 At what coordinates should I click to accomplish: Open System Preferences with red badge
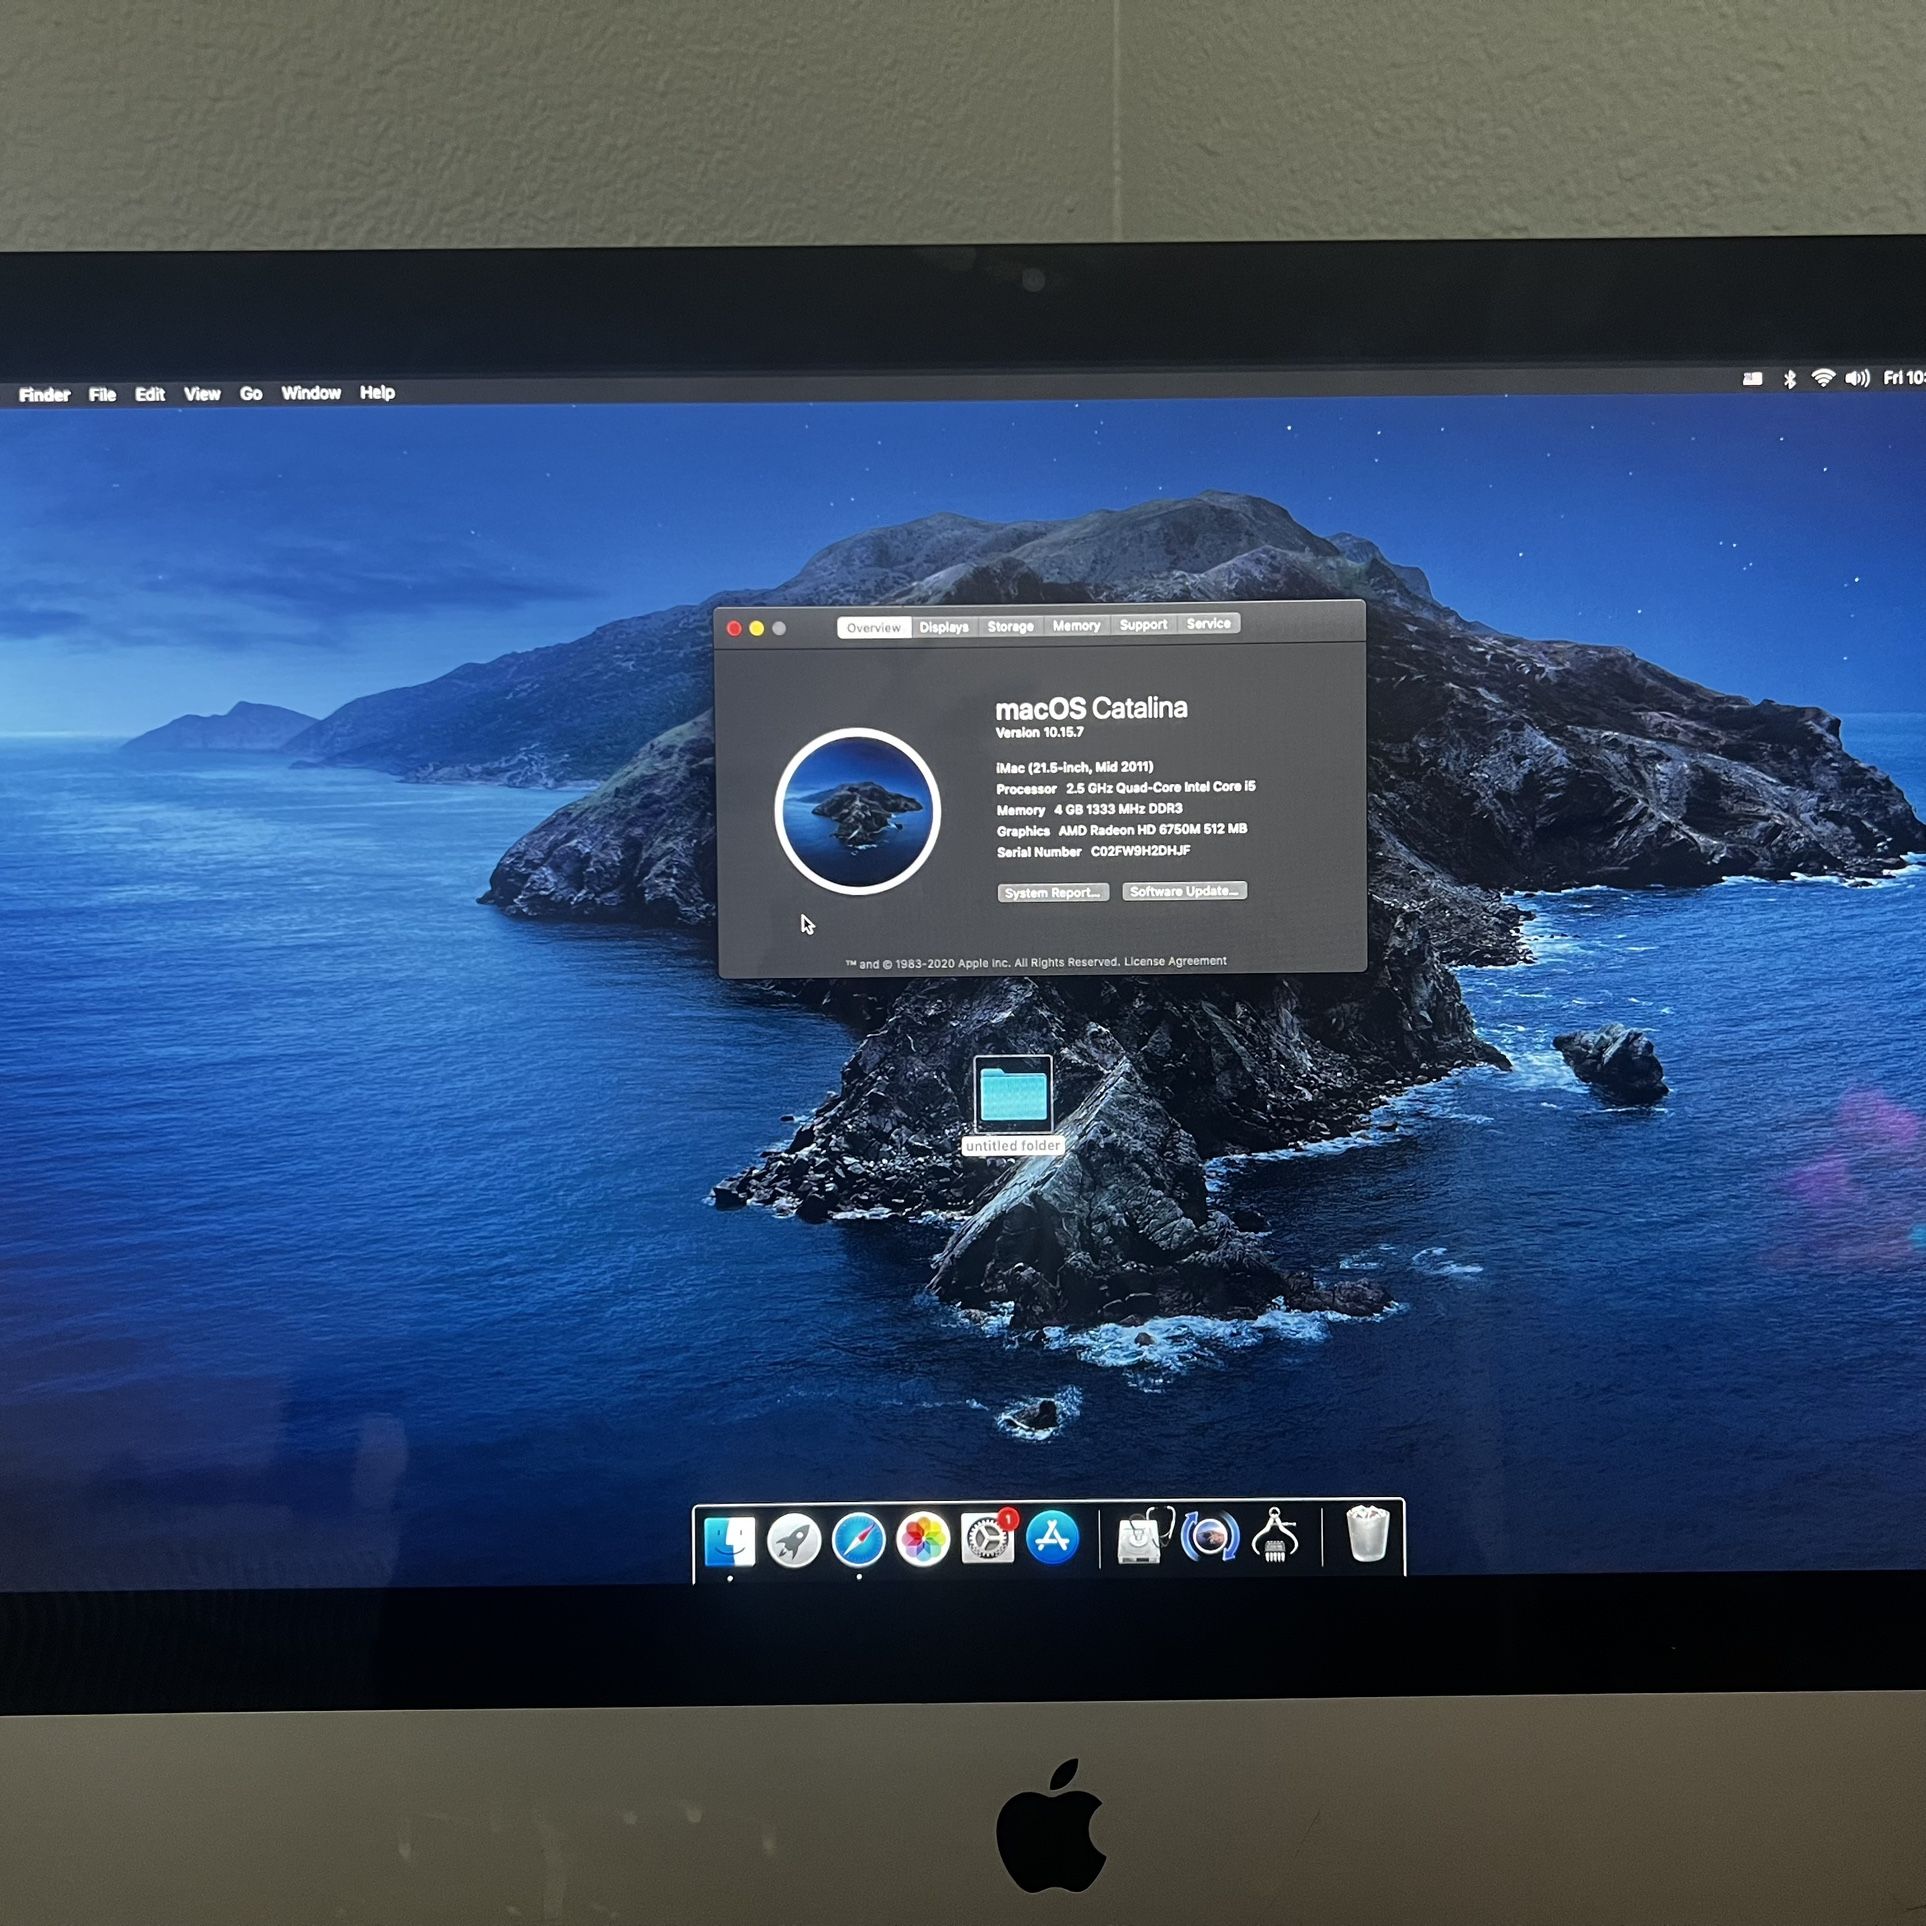pos(987,1538)
